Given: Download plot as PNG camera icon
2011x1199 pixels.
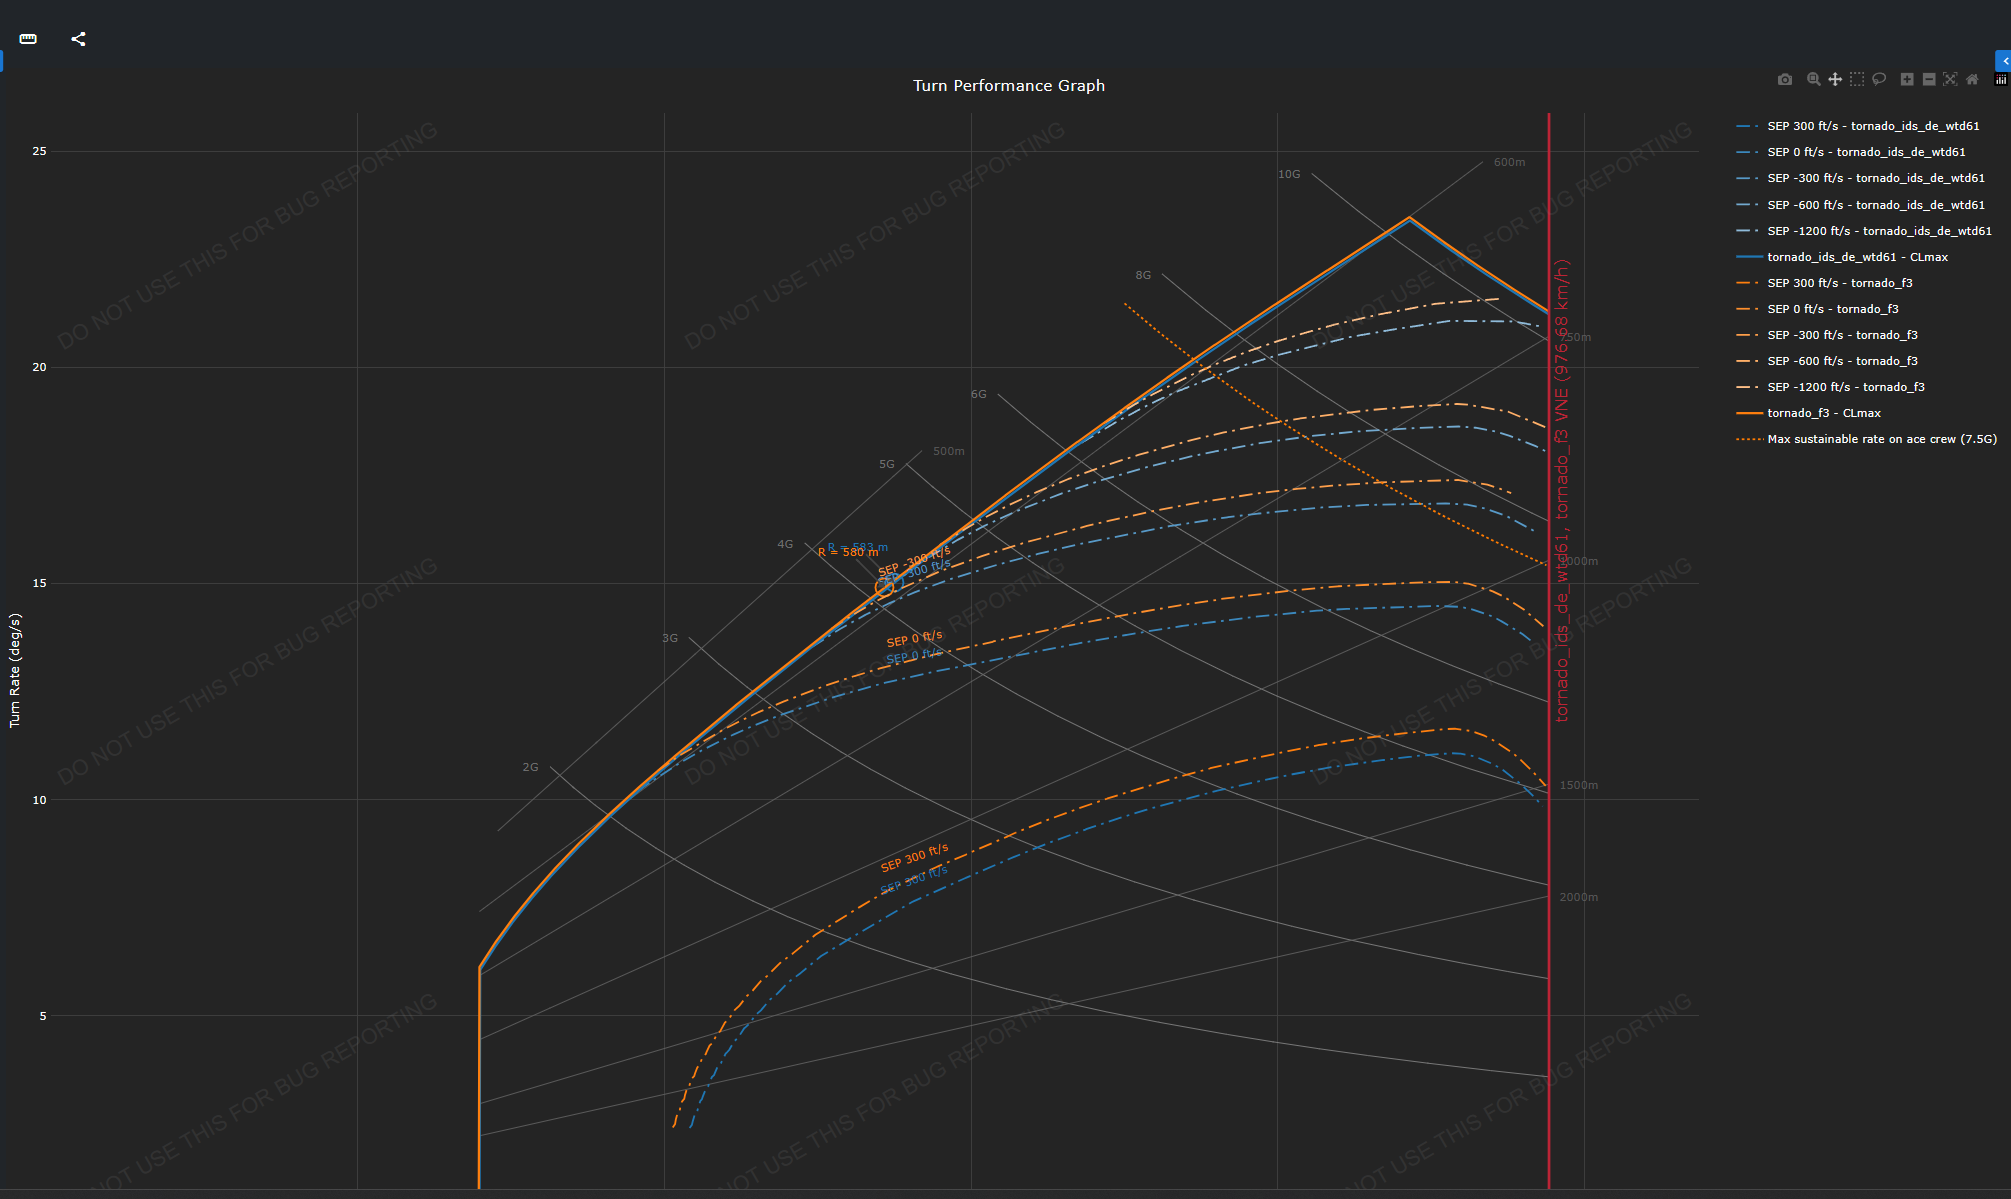Looking at the screenshot, I should pyautogui.click(x=1785, y=79).
